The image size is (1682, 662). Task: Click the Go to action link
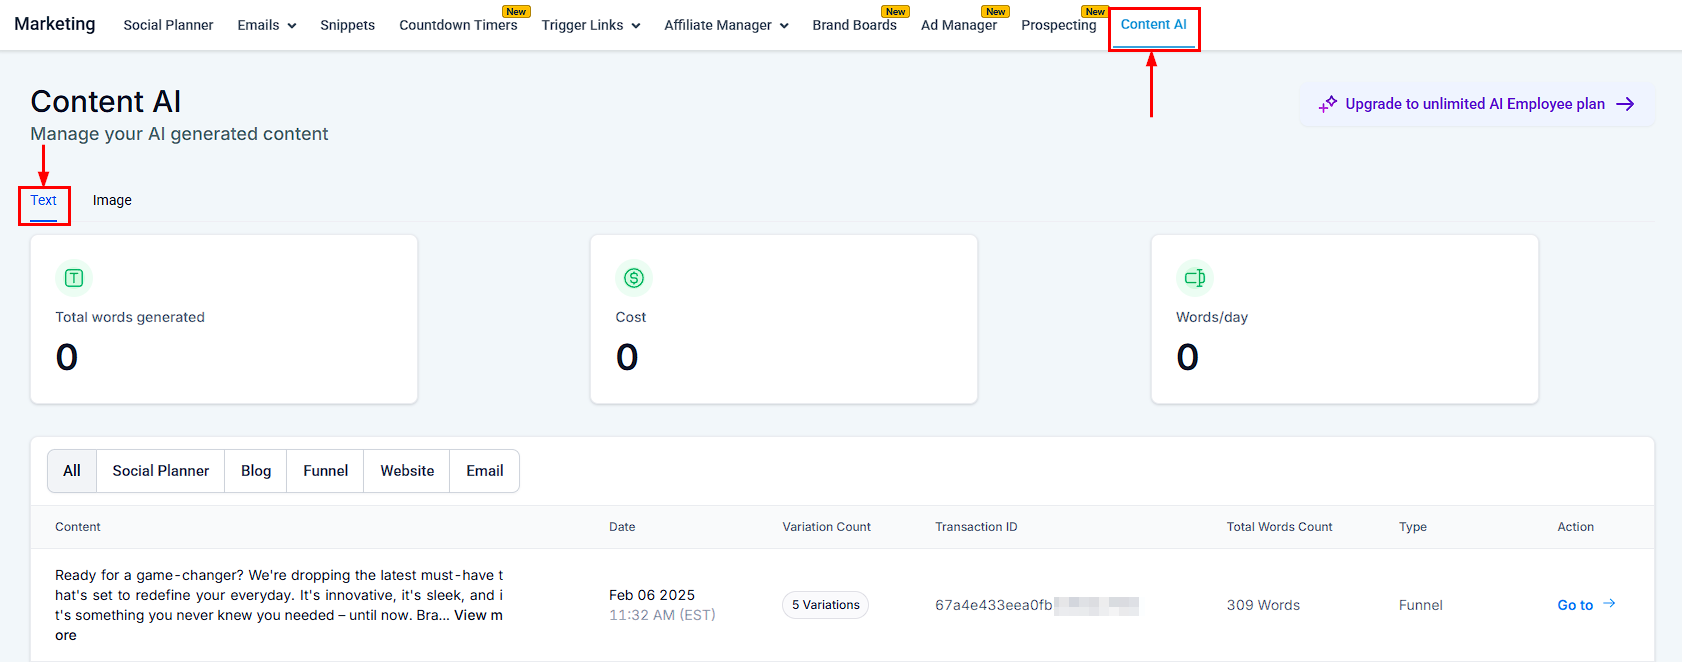(1575, 605)
